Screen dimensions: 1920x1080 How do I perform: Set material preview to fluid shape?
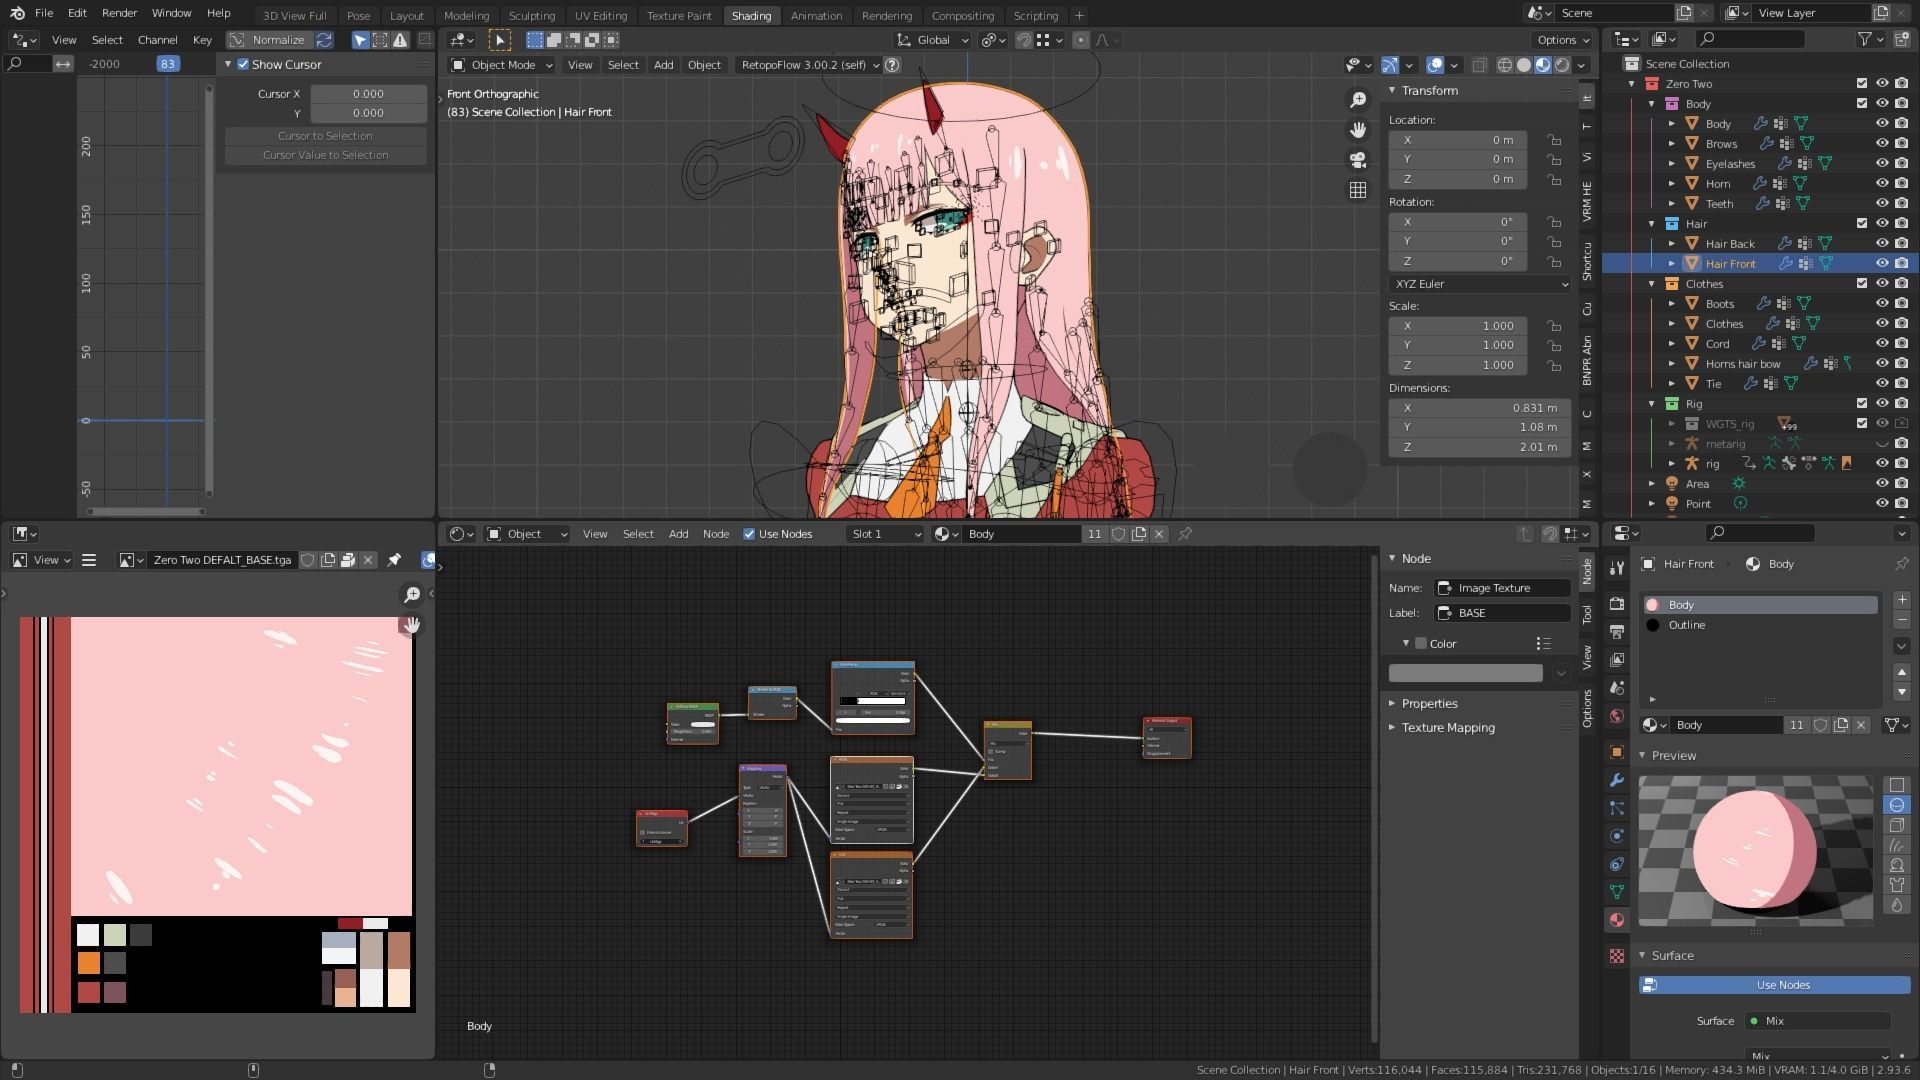(1897, 905)
